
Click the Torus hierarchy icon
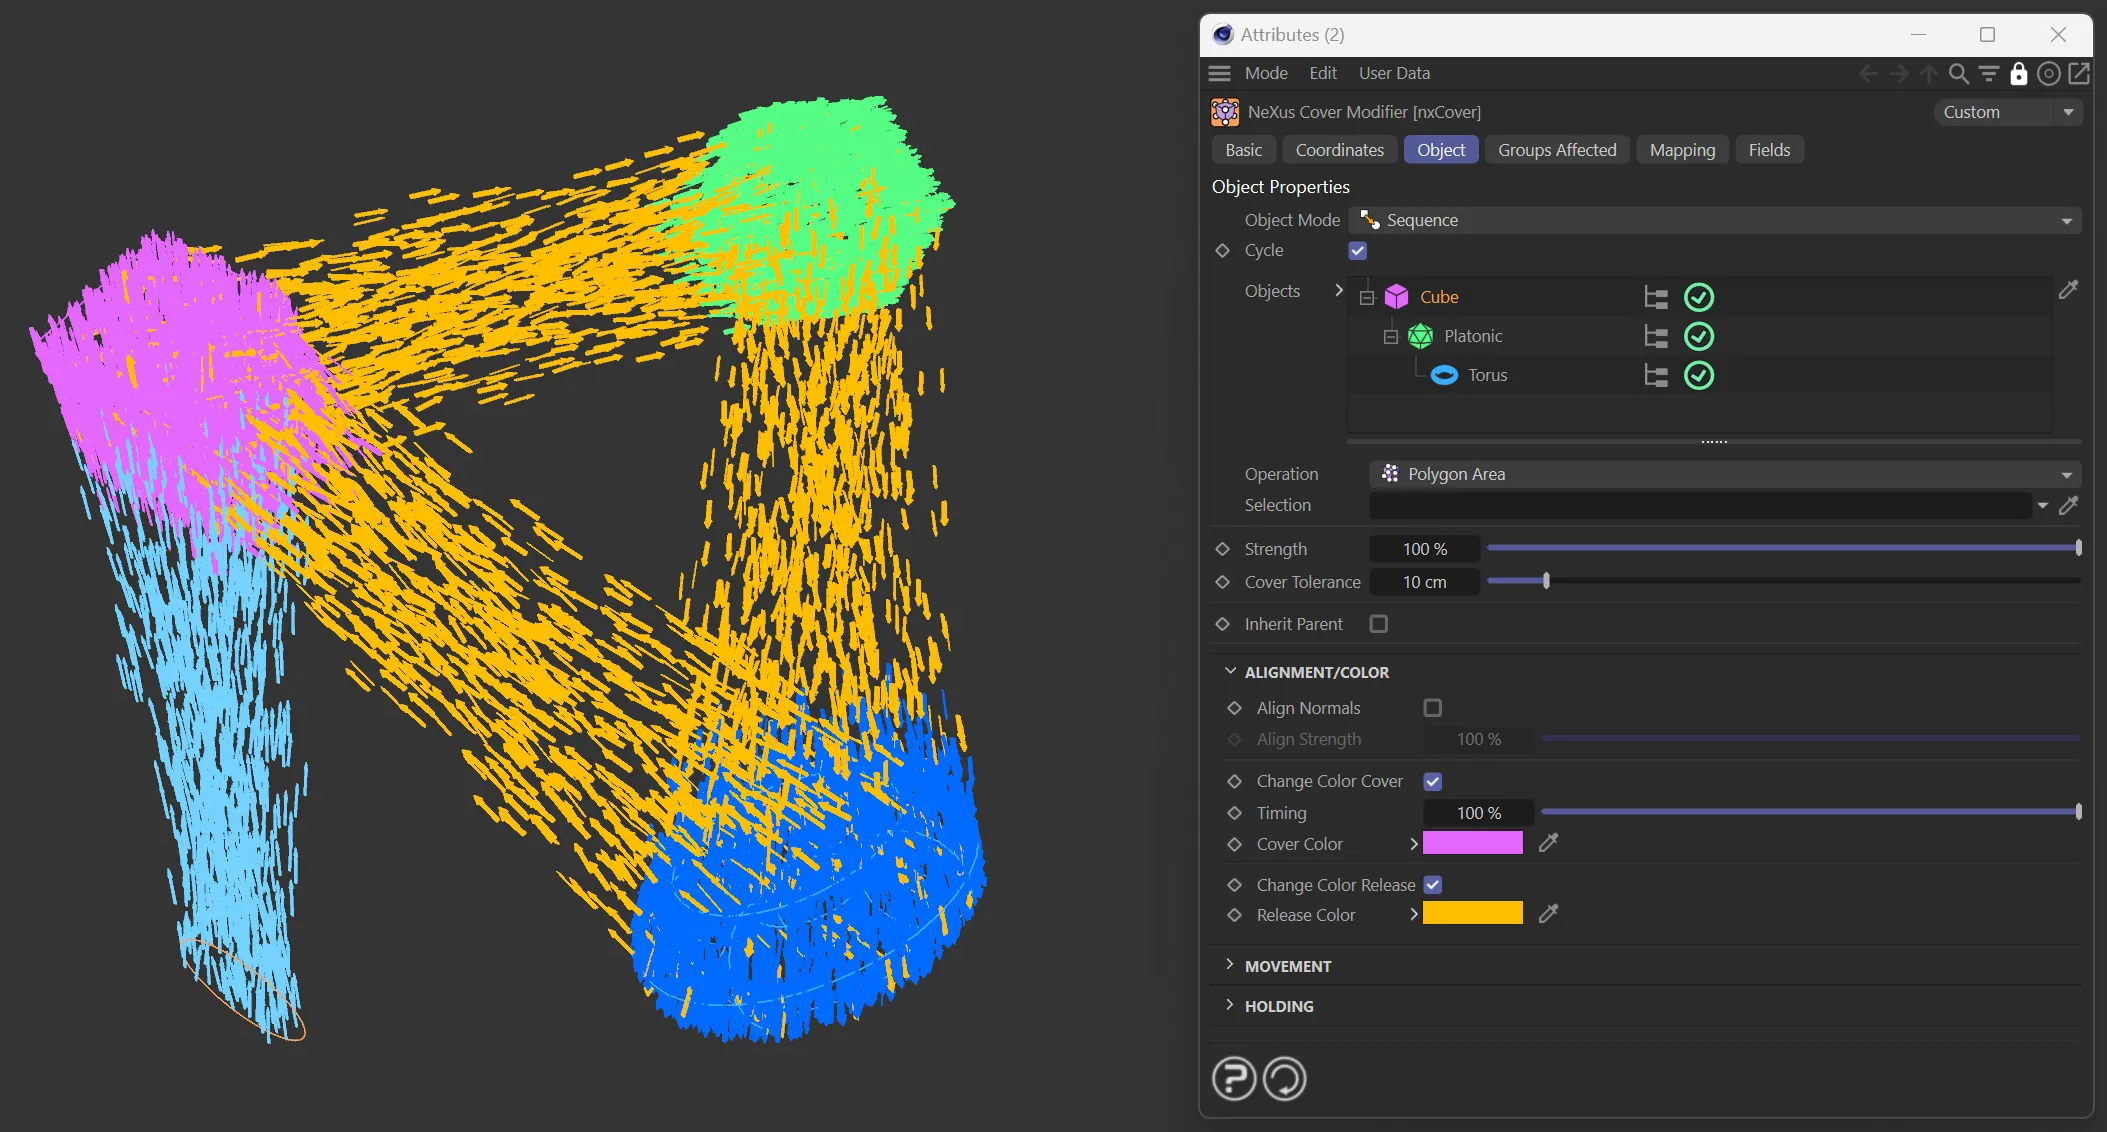tap(1656, 376)
